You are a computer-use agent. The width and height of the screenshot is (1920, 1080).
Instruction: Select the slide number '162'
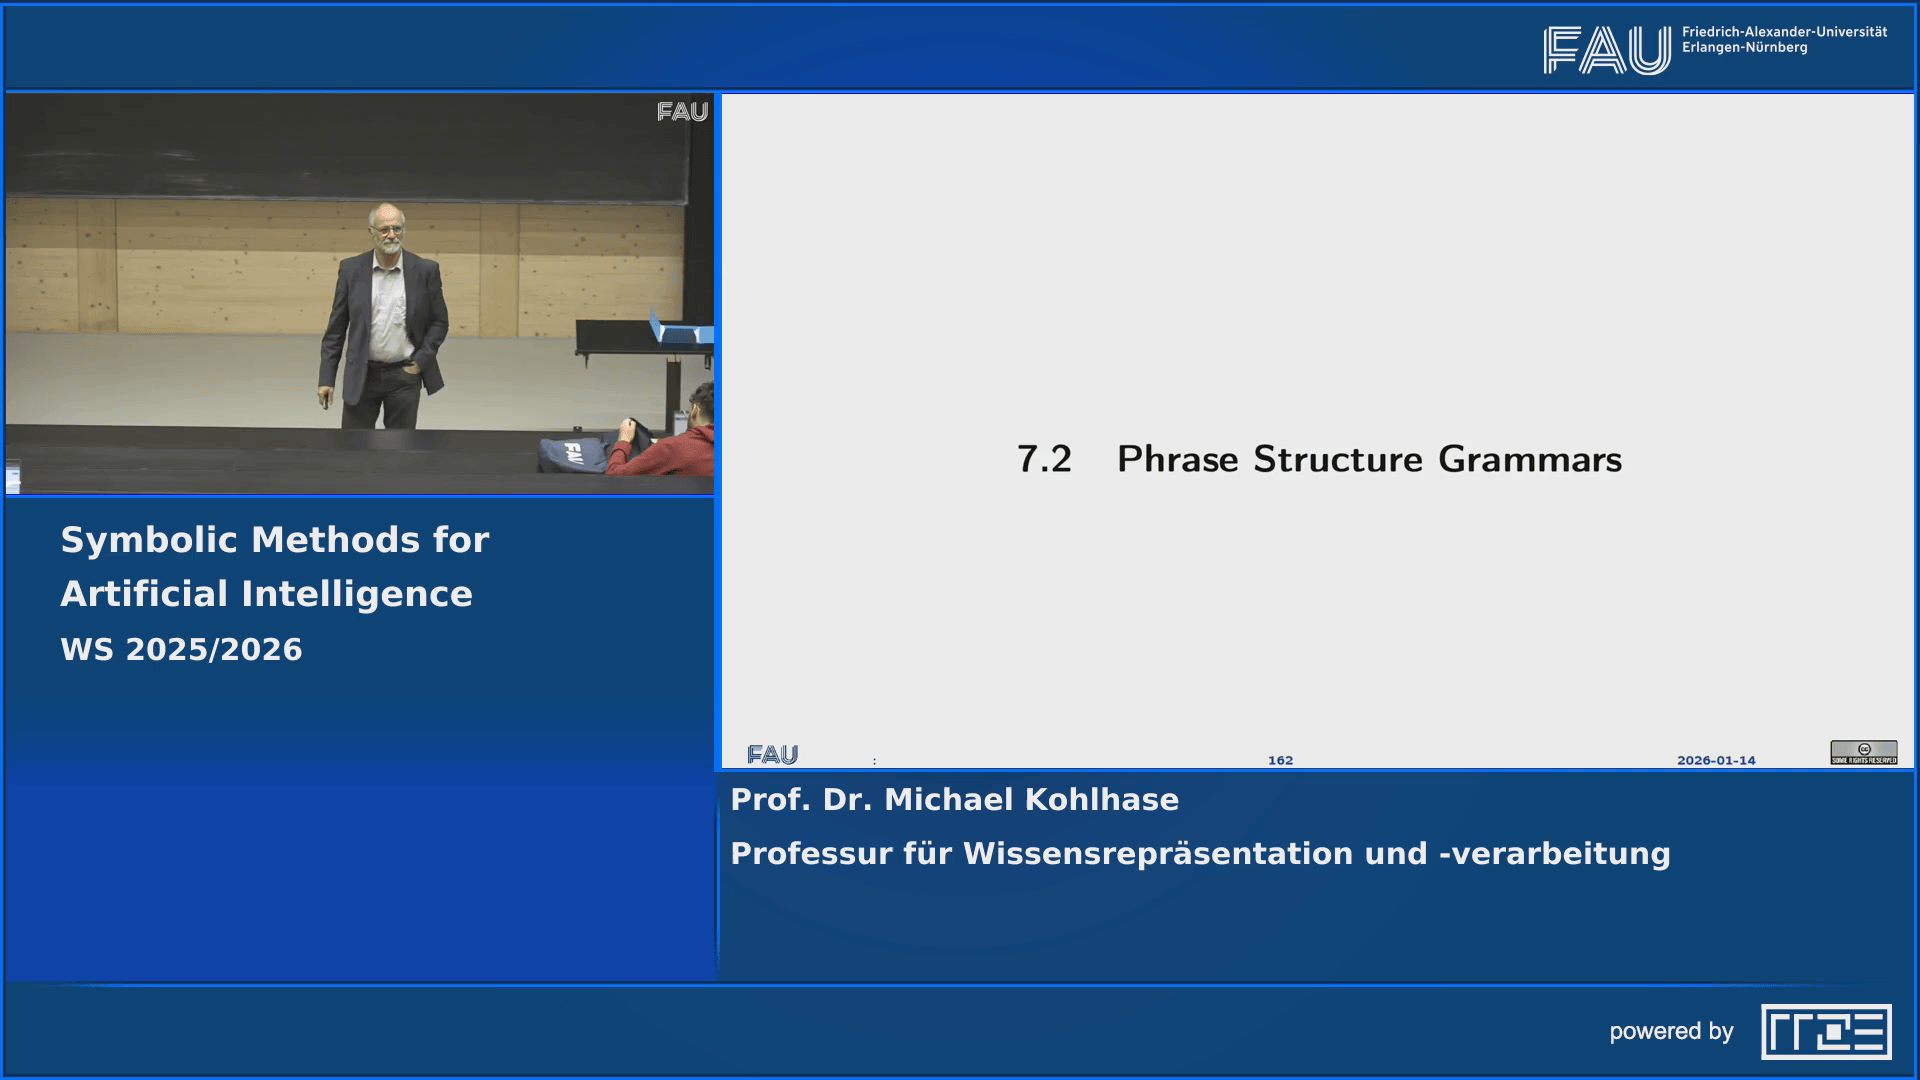coord(1281,760)
